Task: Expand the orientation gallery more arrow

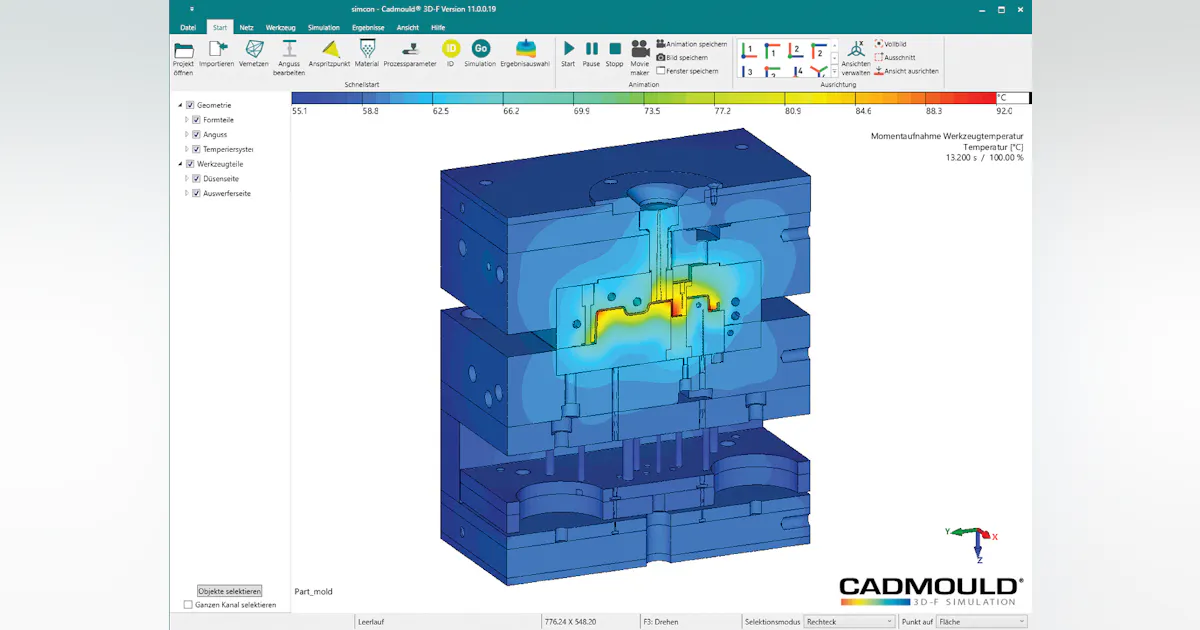Action: [x=834, y=73]
